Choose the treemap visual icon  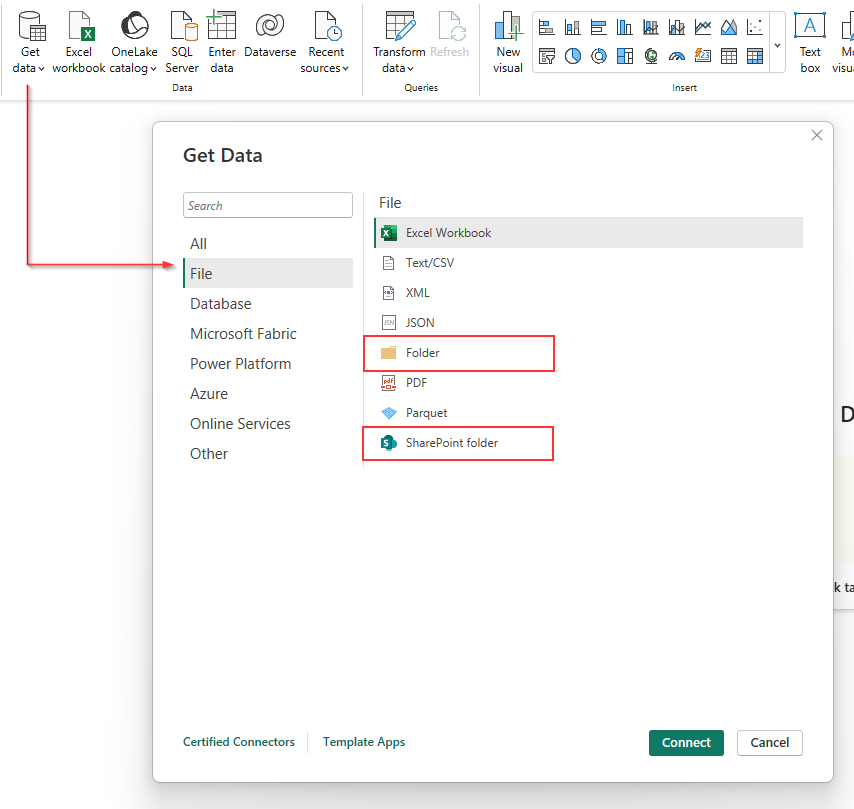click(625, 57)
